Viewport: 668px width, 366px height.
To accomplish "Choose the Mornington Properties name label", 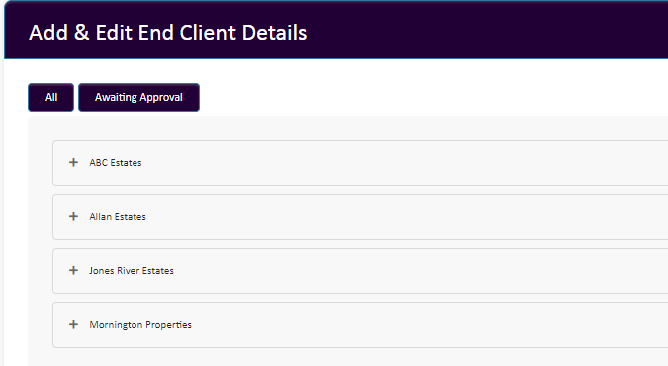I will click(140, 325).
